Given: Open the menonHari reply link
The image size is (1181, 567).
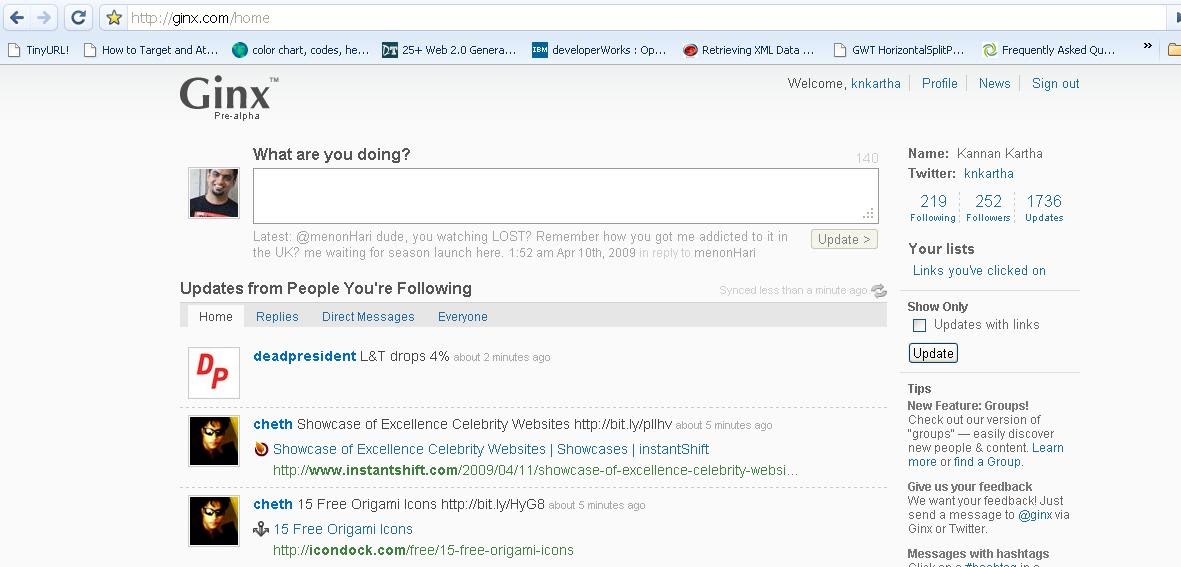Looking at the screenshot, I should (x=725, y=253).
